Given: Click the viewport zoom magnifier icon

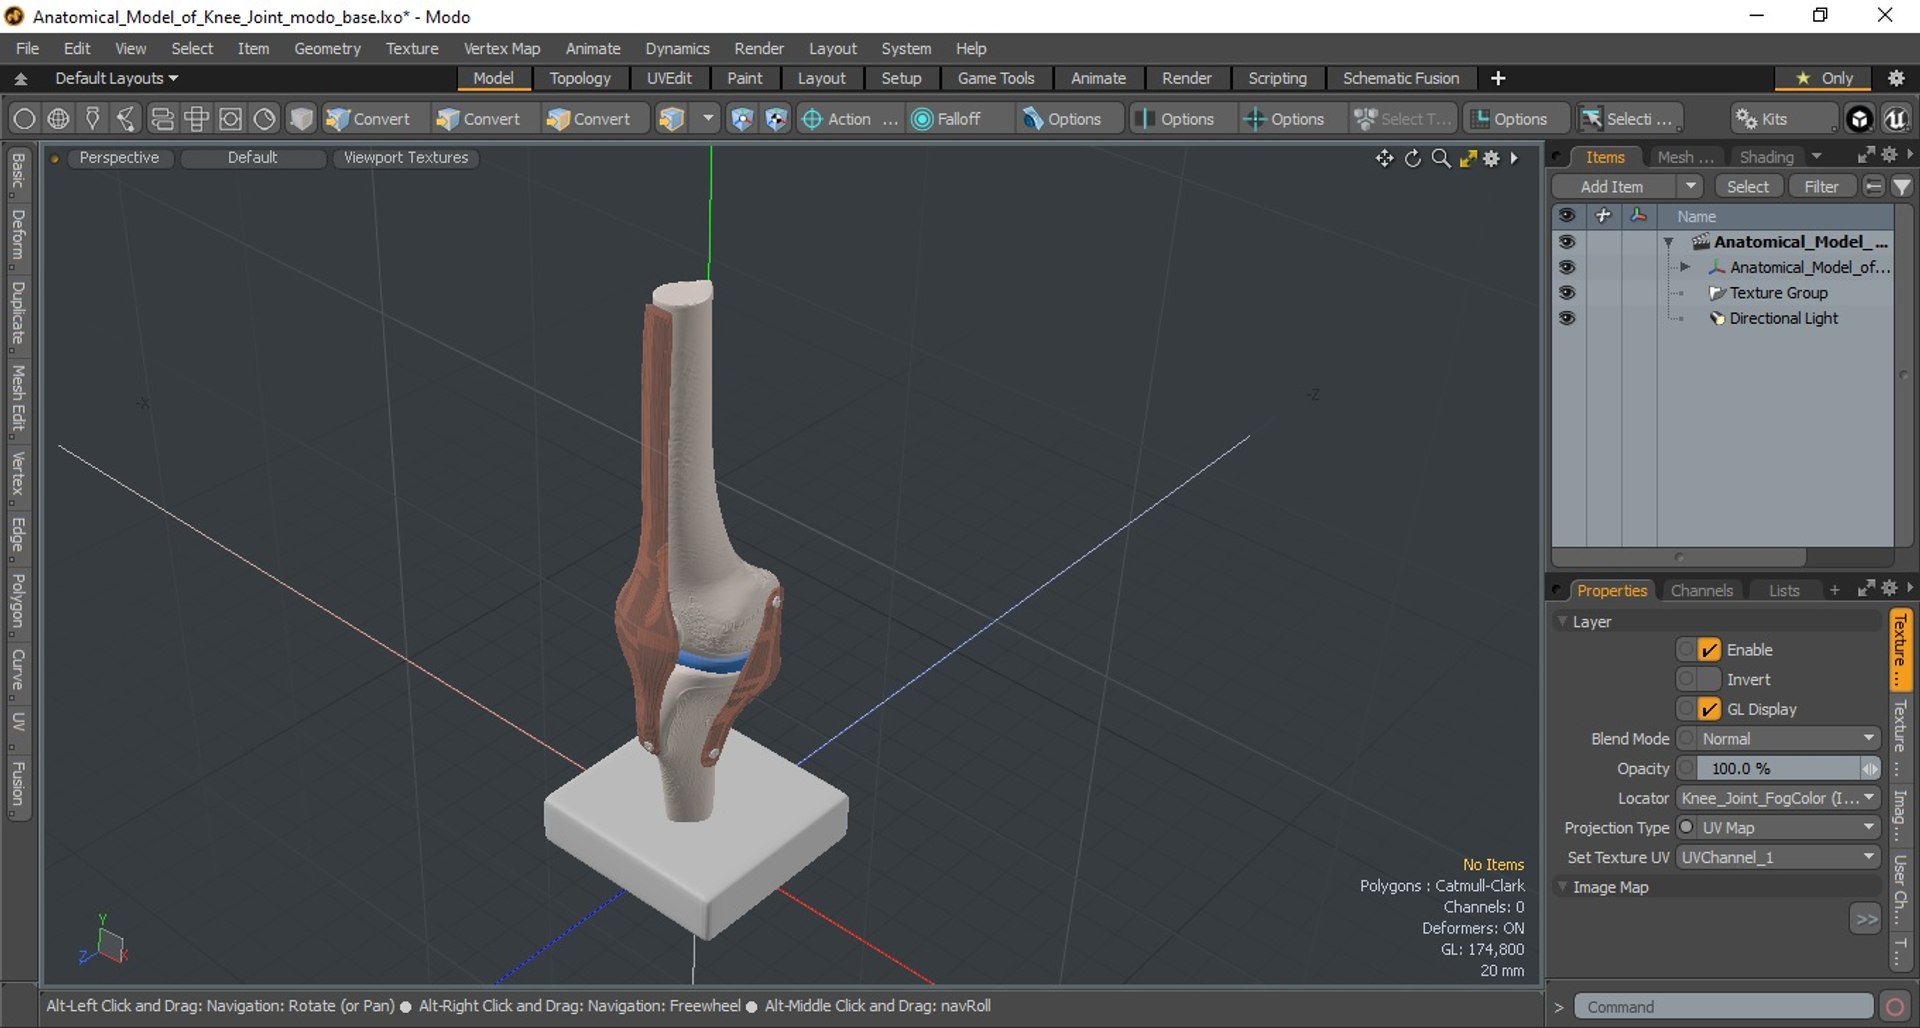Looking at the screenshot, I should tap(1440, 158).
